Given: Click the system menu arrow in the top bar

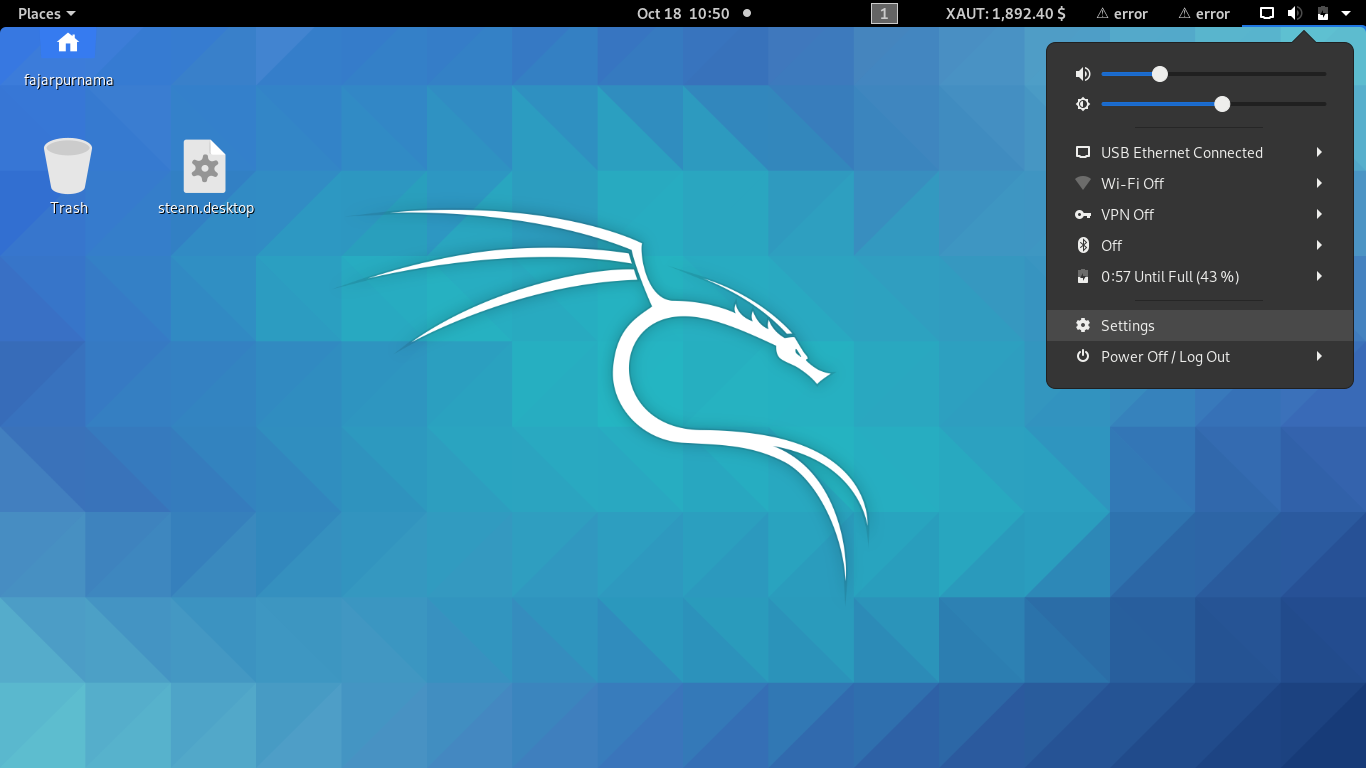Looking at the screenshot, I should (1345, 13).
